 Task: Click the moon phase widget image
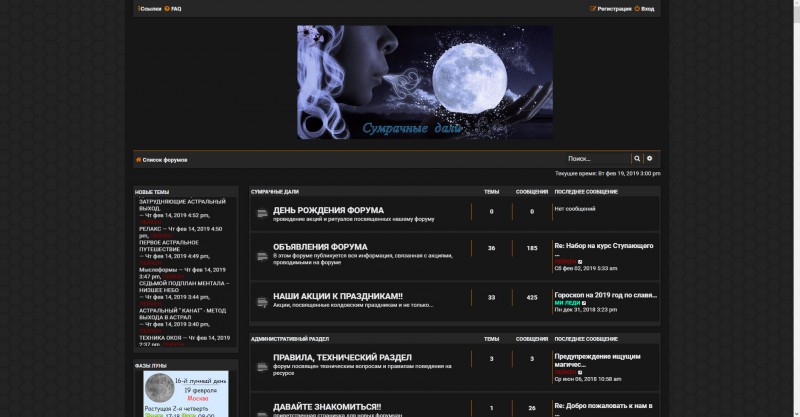186,394
